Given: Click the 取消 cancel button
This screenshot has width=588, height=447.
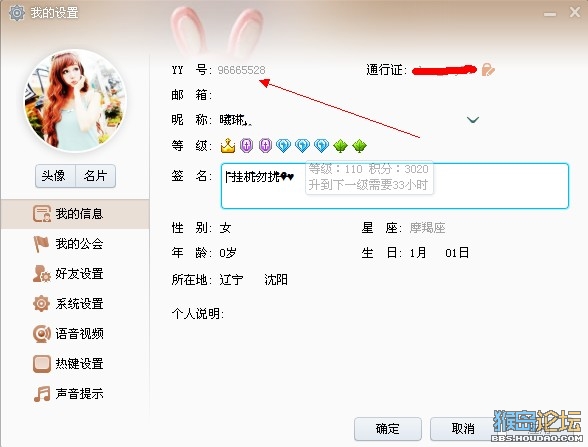Looking at the screenshot, I should 463,429.
